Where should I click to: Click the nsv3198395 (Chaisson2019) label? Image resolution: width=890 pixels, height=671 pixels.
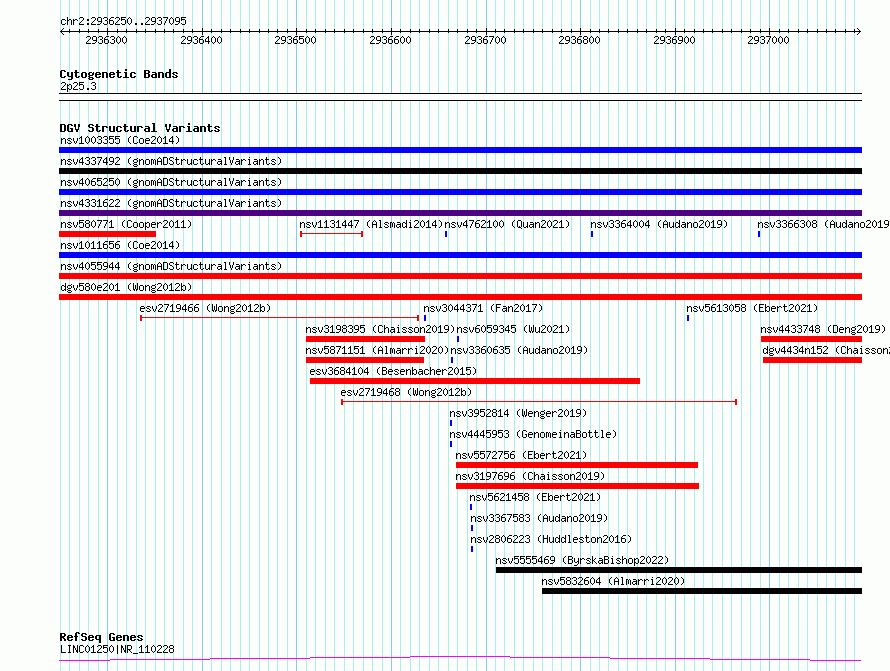(380, 329)
